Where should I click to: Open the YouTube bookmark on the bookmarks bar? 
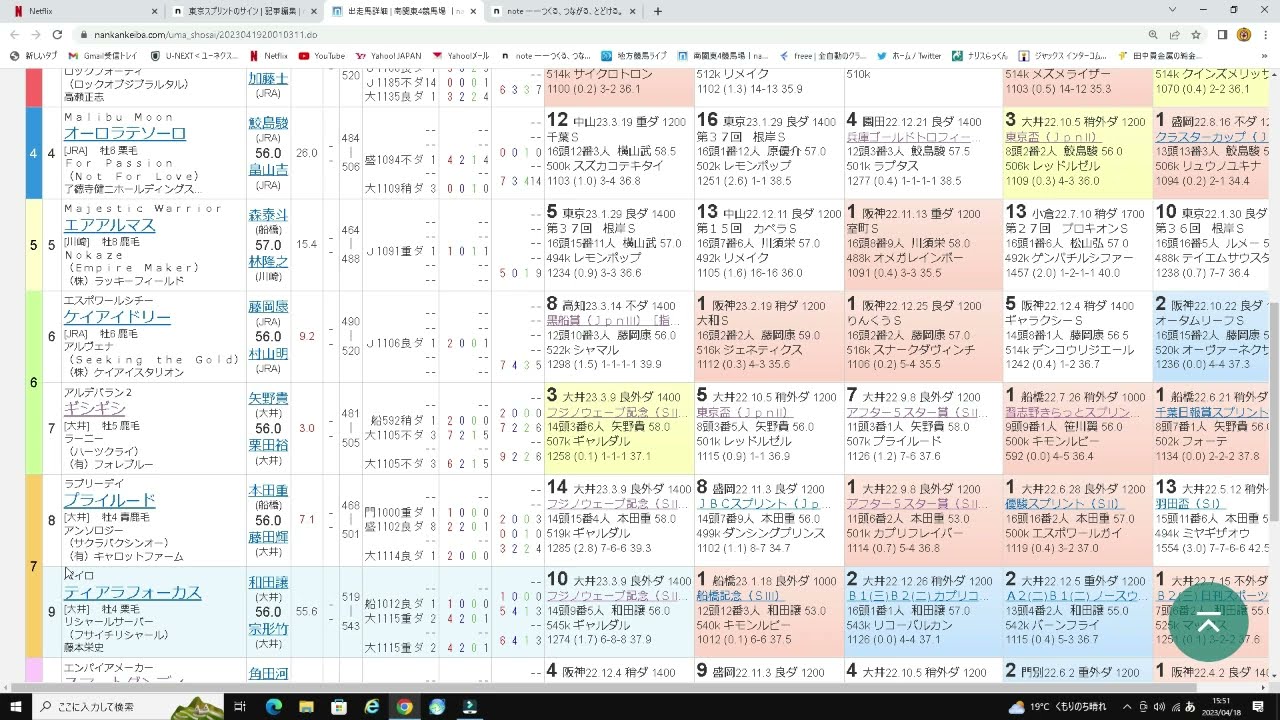point(320,56)
